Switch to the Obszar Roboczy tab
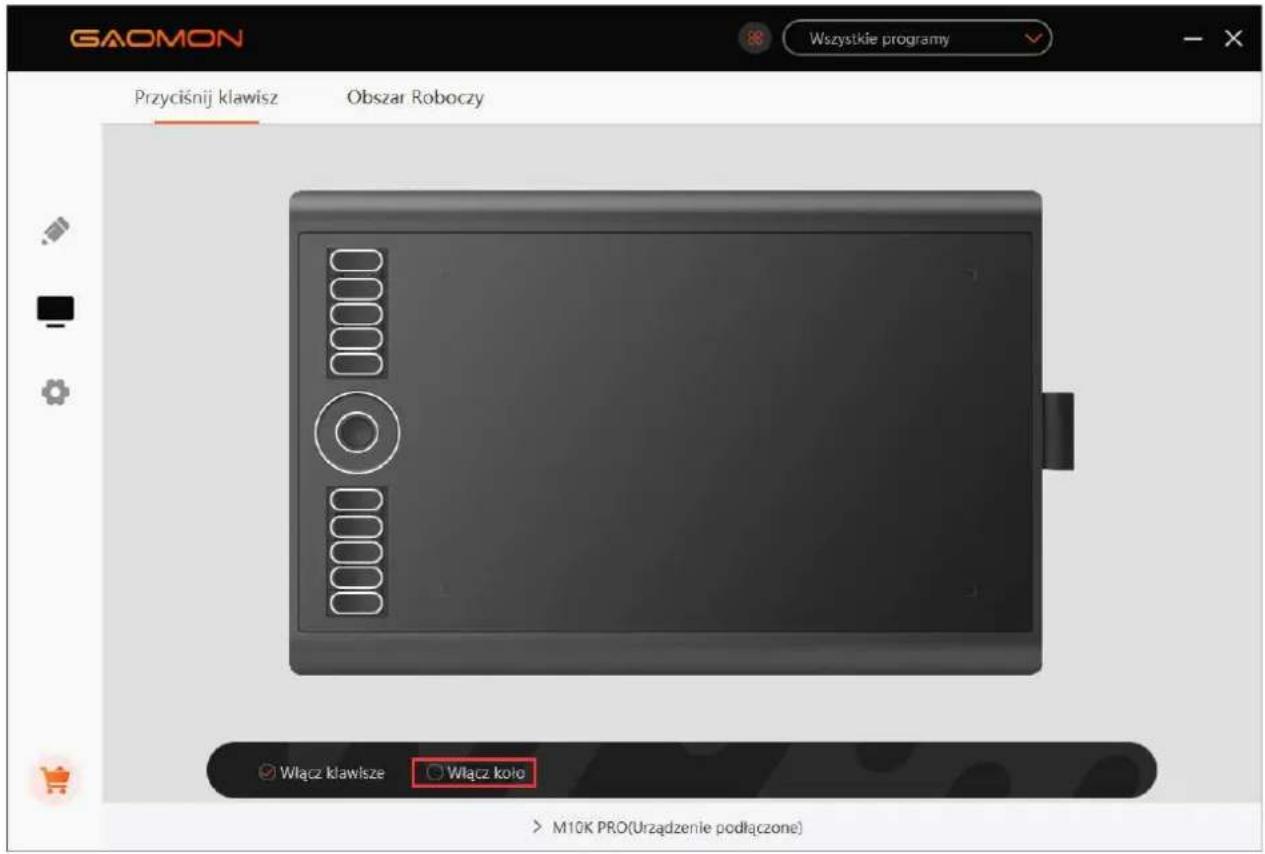This screenshot has height=854, width=1265. 415,98
